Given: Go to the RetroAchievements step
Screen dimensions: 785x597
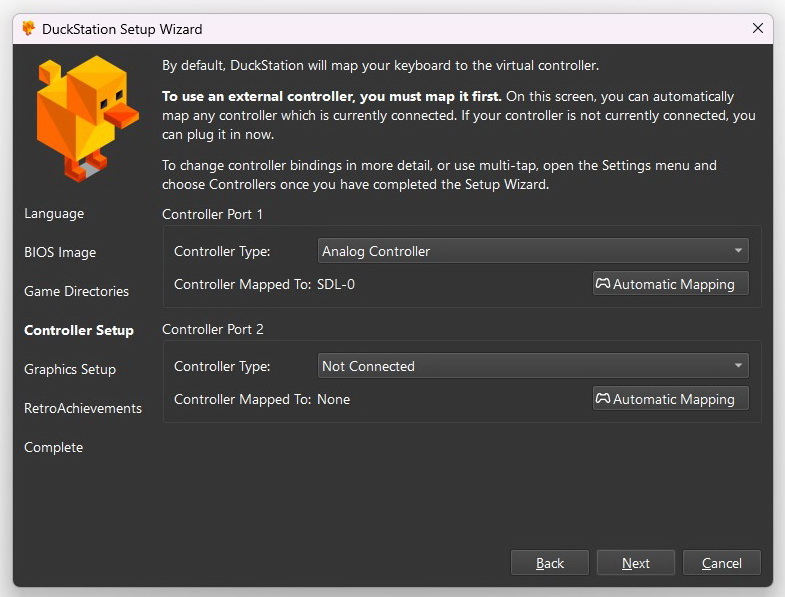Looking at the screenshot, I should click(x=83, y=408).
